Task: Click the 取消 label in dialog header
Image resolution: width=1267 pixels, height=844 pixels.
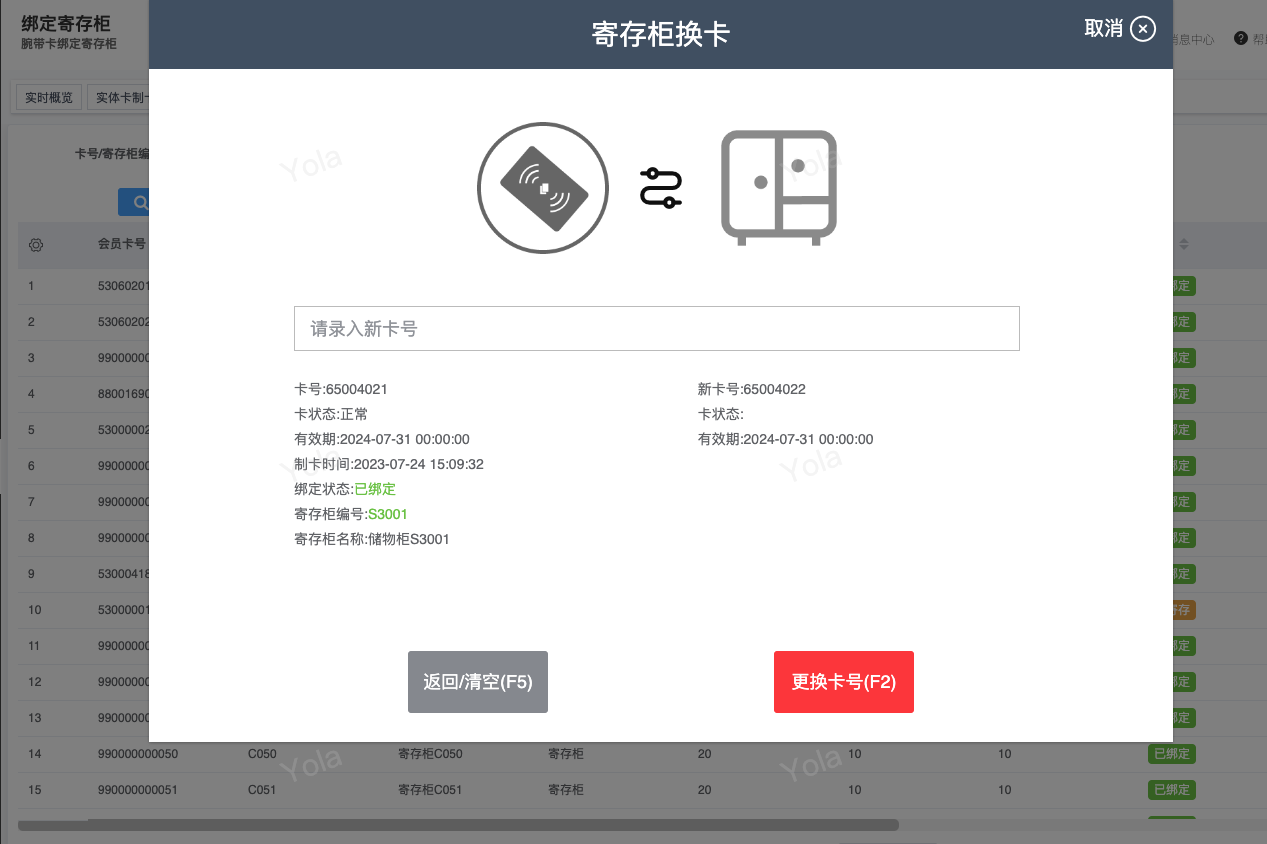Action: pos(1104,29)
